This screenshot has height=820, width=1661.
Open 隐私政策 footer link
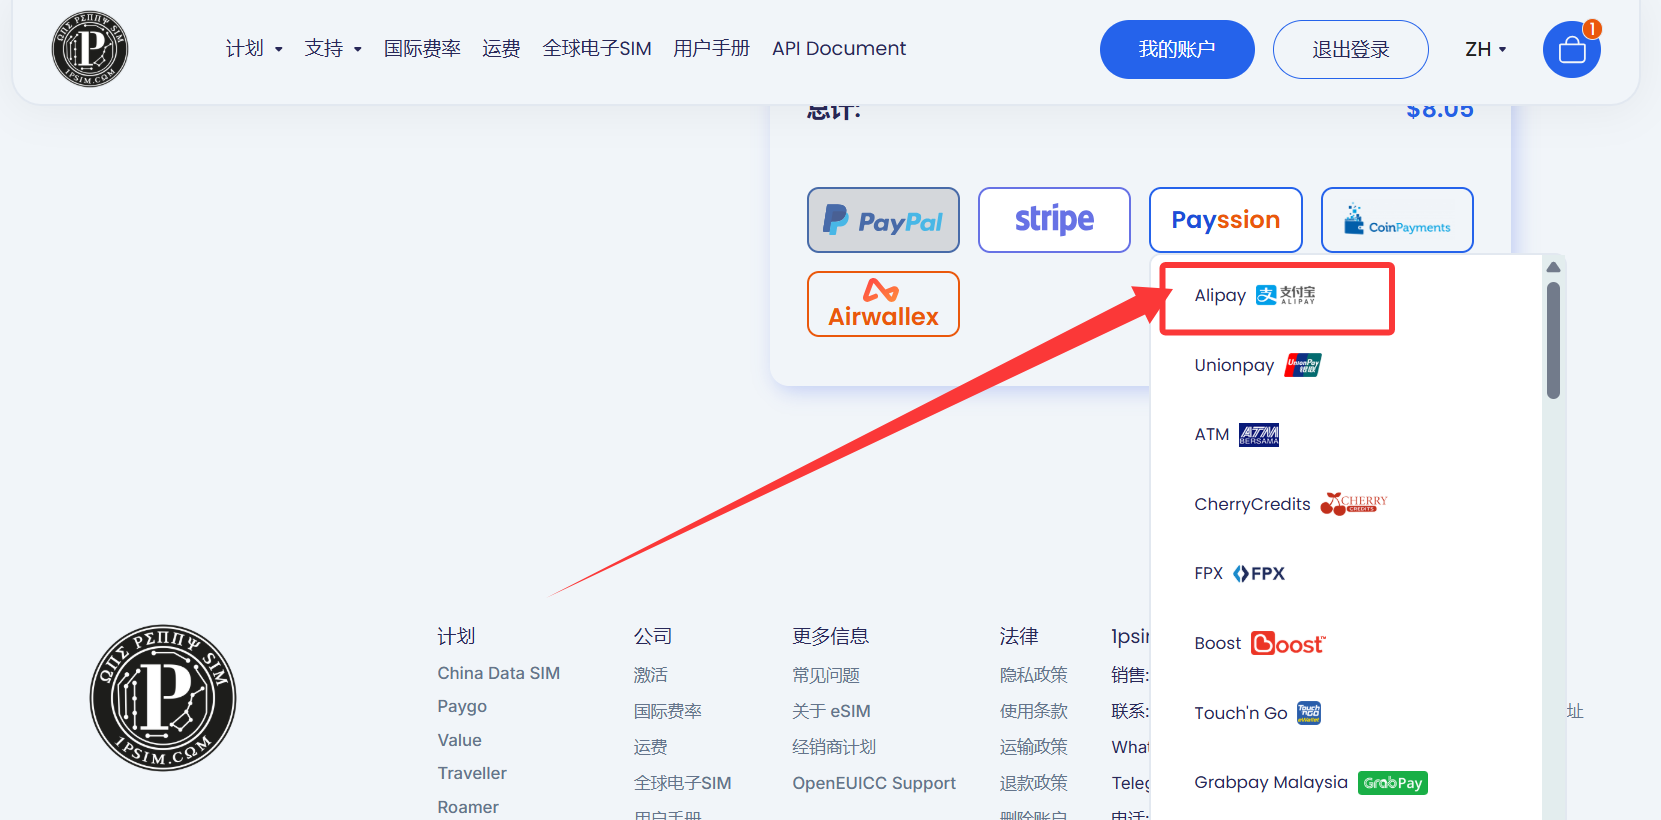[1034, 675]
